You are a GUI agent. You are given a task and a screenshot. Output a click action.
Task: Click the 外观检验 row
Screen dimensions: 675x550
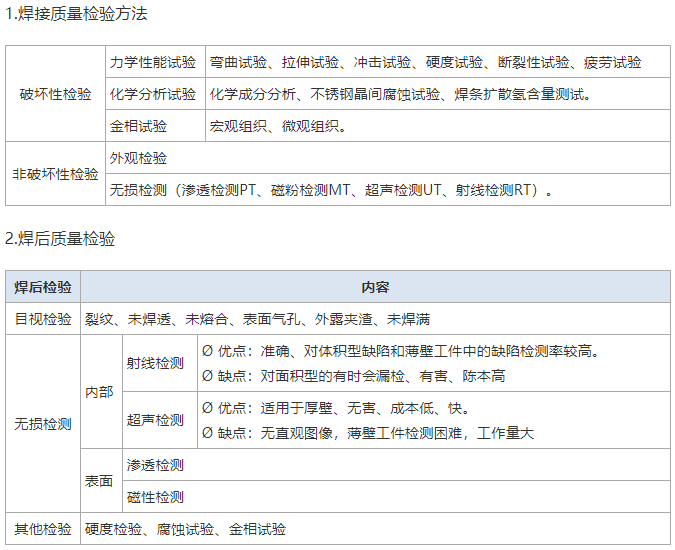138,158
